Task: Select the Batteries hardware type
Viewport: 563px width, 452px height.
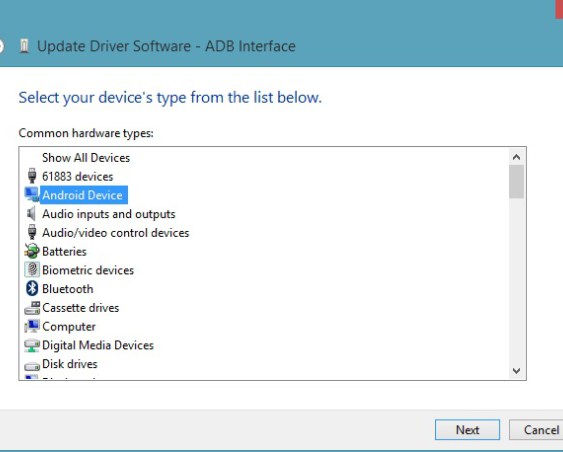Action: click(64, 251)
